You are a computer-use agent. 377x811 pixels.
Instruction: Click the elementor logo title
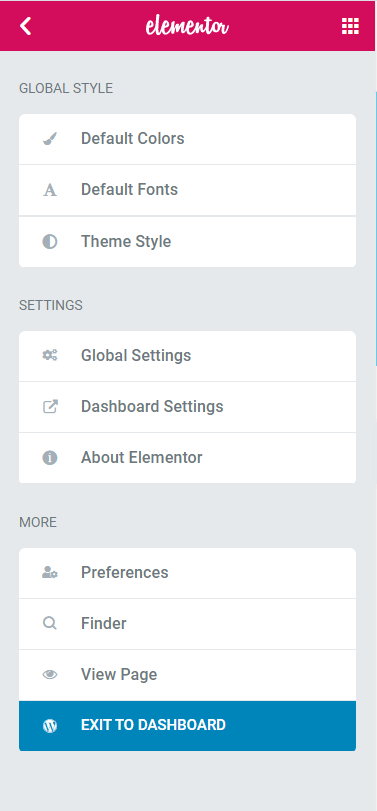pyautogui.click(x=187, y=26)
